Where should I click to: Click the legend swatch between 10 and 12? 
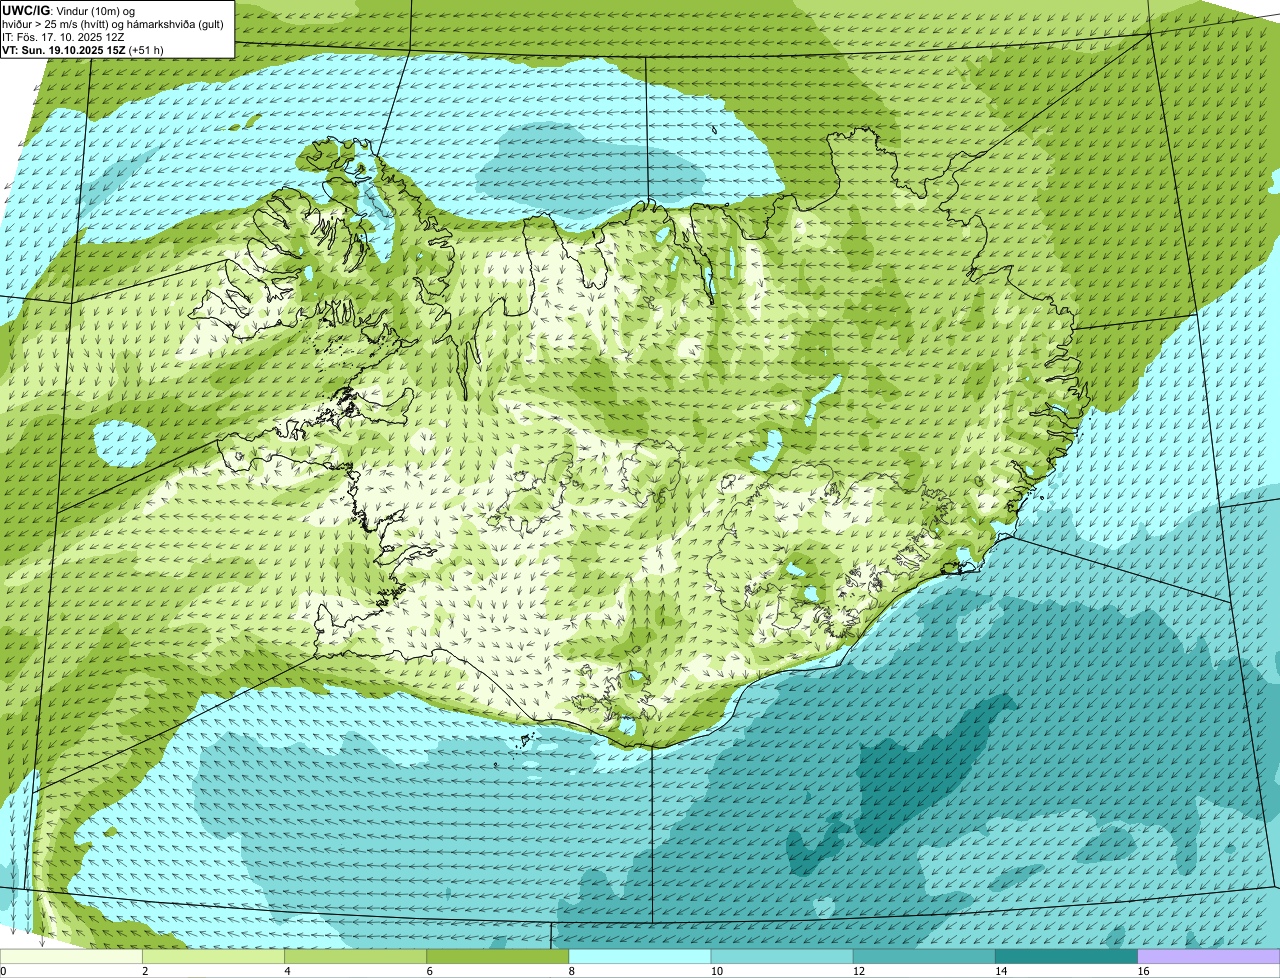click(782, 956)
